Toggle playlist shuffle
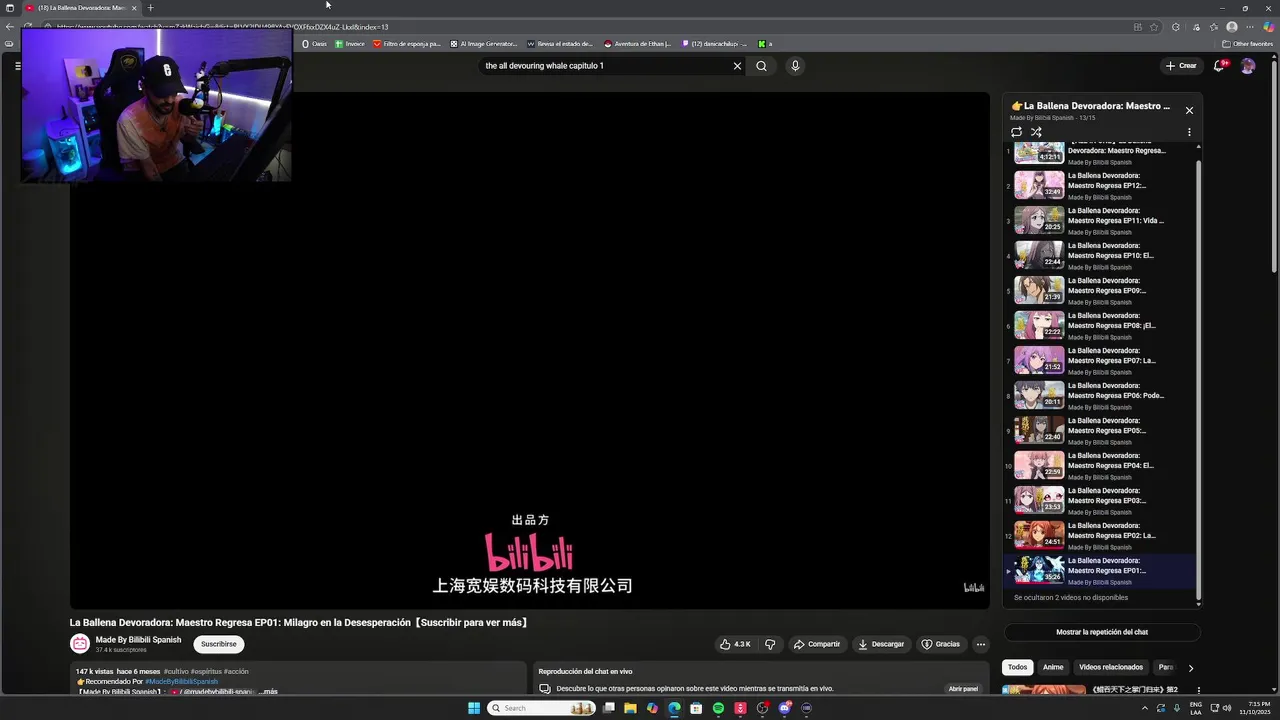This screenshot has height=720, width=1280. click(x=1036, y=132)
